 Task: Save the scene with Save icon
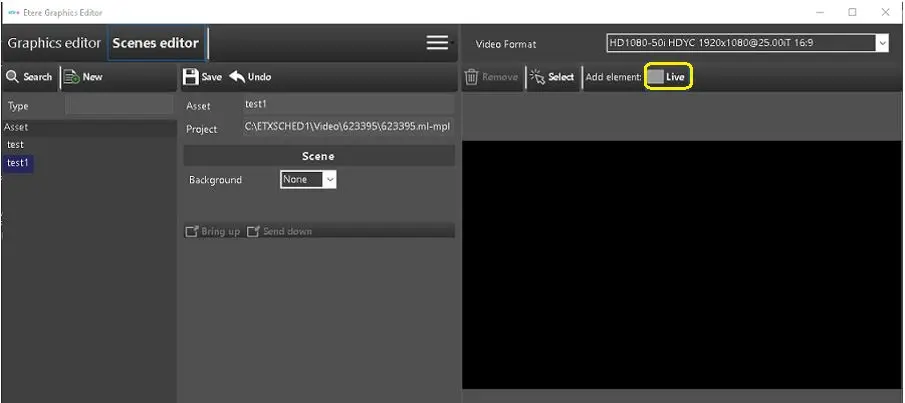pos(192,77)
